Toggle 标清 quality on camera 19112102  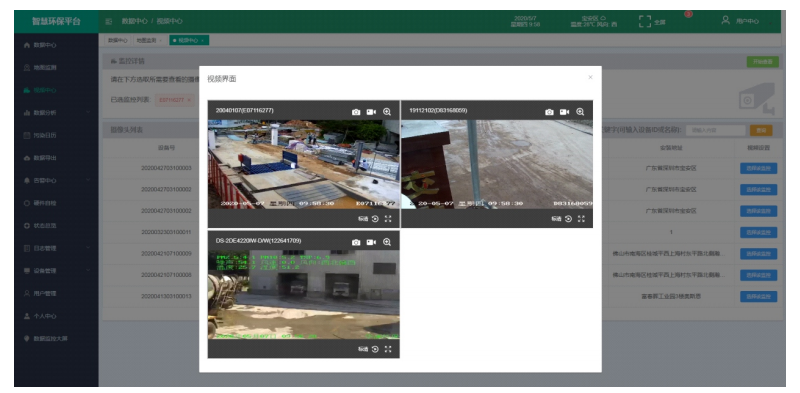pos(556,218)
